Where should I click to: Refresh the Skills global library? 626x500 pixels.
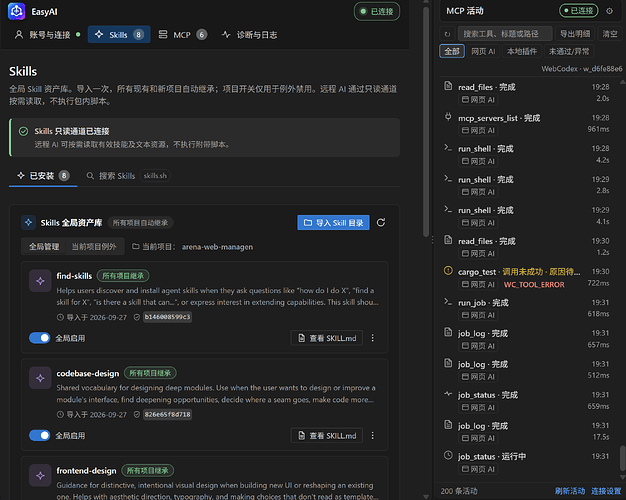(x=381, y=222)
